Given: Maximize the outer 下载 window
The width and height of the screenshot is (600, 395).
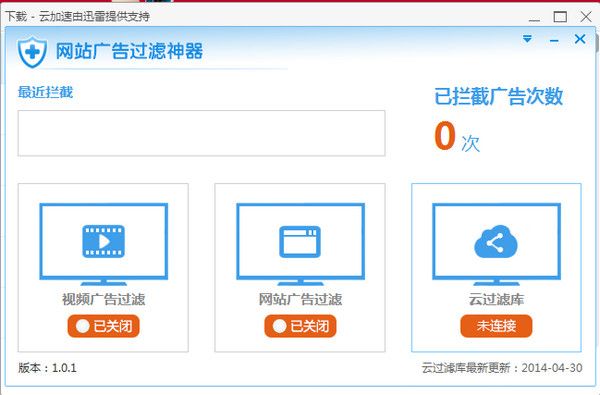Looking at the screenshot, I should tap(560, 17).
